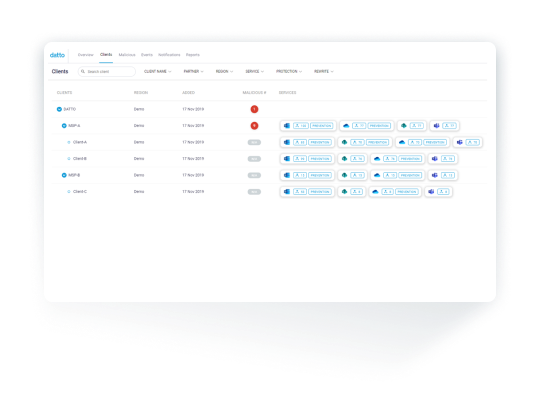Open the Protection filter dropdown
540x405 pixels.
[x=289, y=72]
